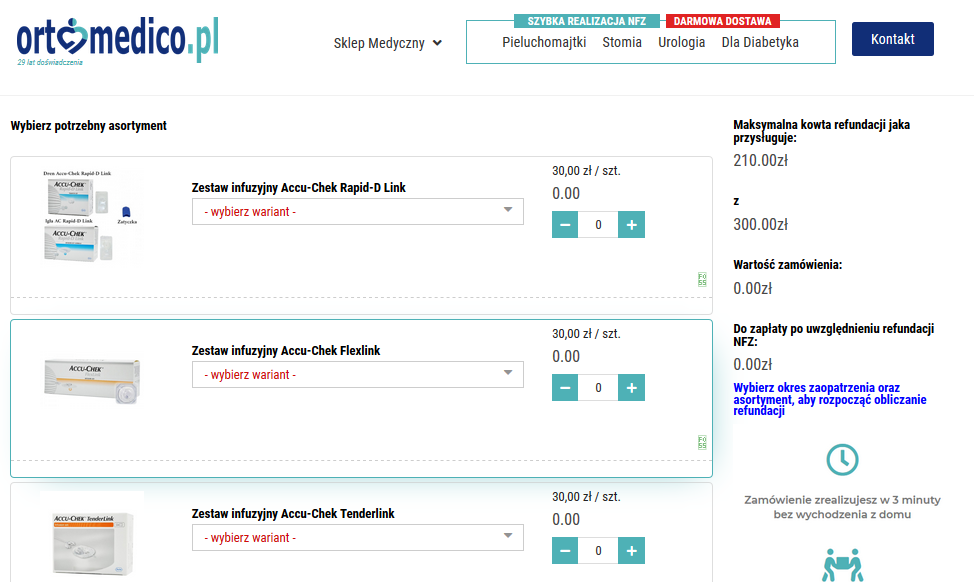Viewport: 974px width, 582px height.
Task: Click the Wartość zamówienia label
Action: 788,265
